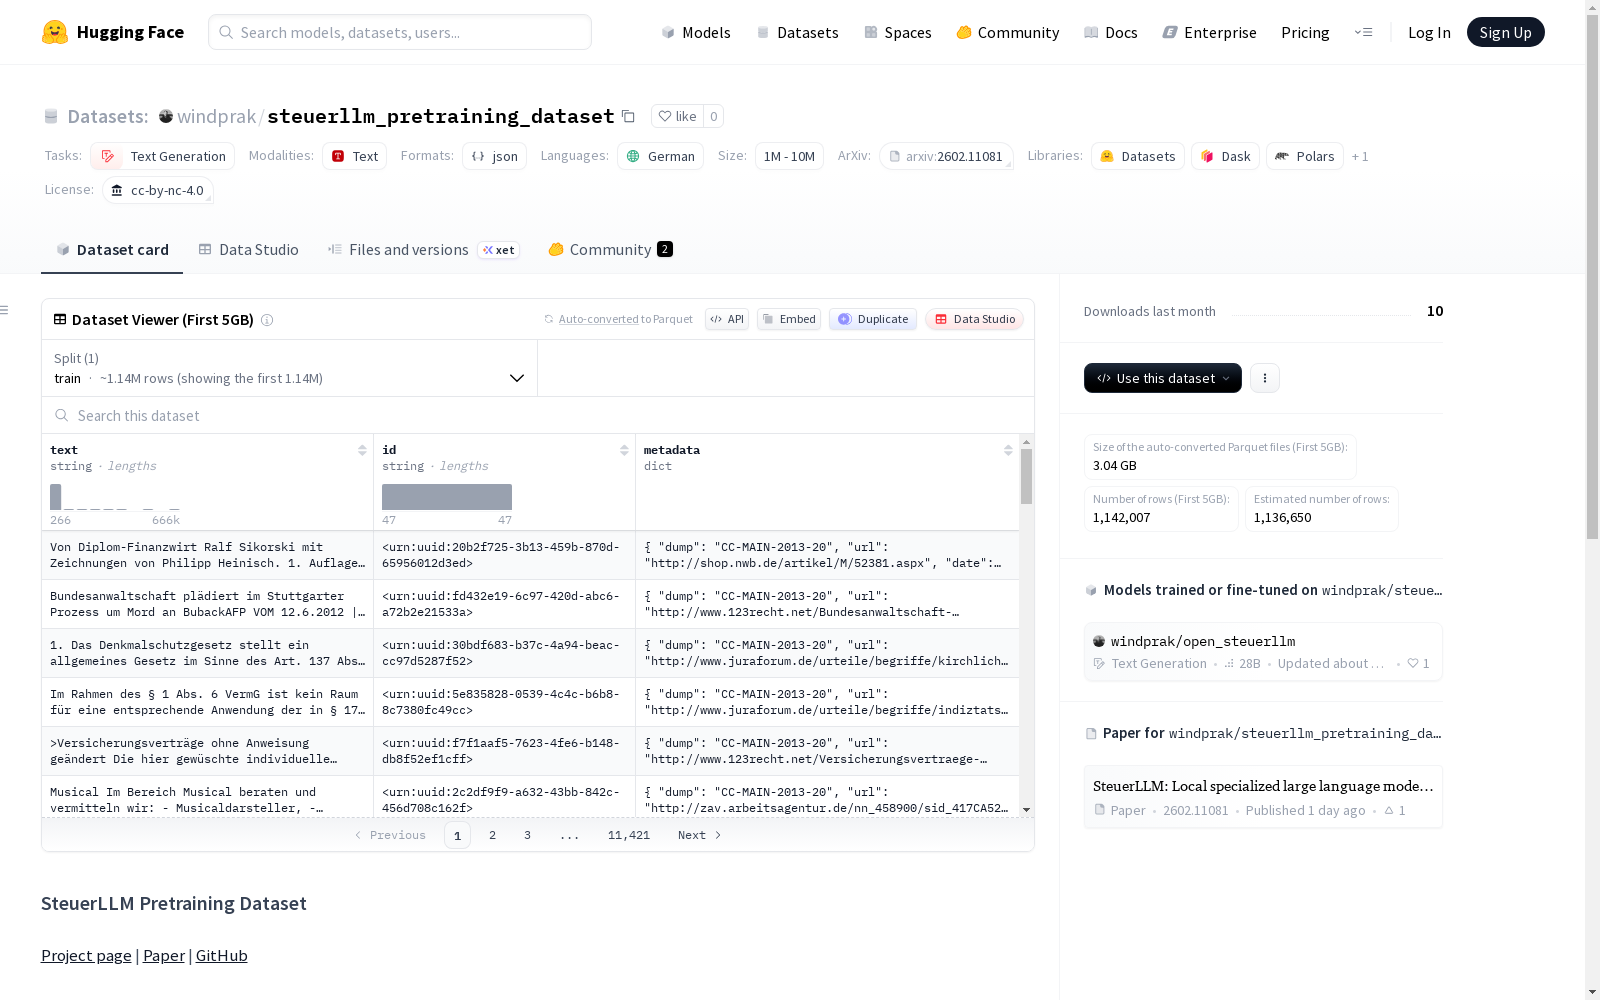Click the heart like button

coord(677,116)
